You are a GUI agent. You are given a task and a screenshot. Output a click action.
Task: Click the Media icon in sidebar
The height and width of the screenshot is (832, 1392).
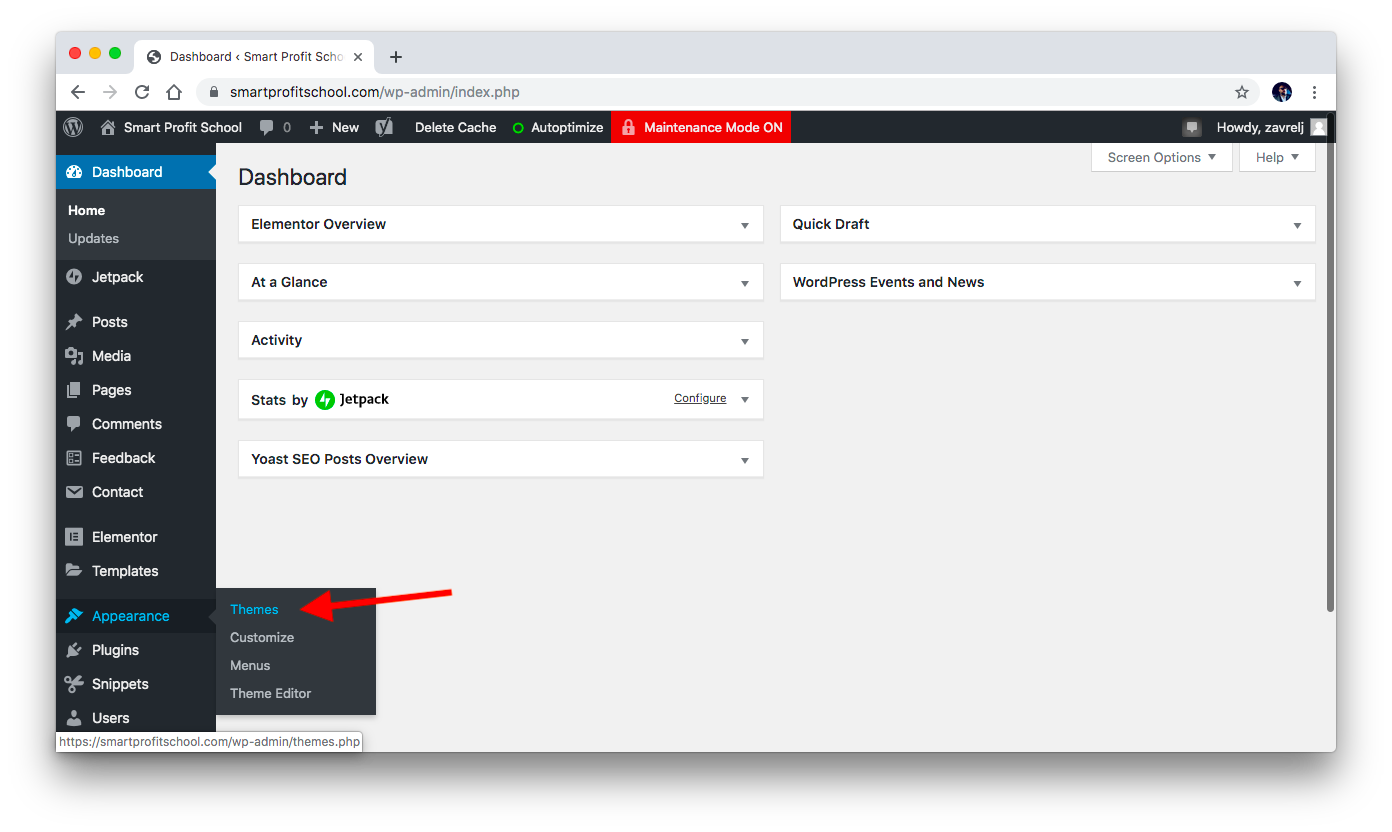pos(74,356)
